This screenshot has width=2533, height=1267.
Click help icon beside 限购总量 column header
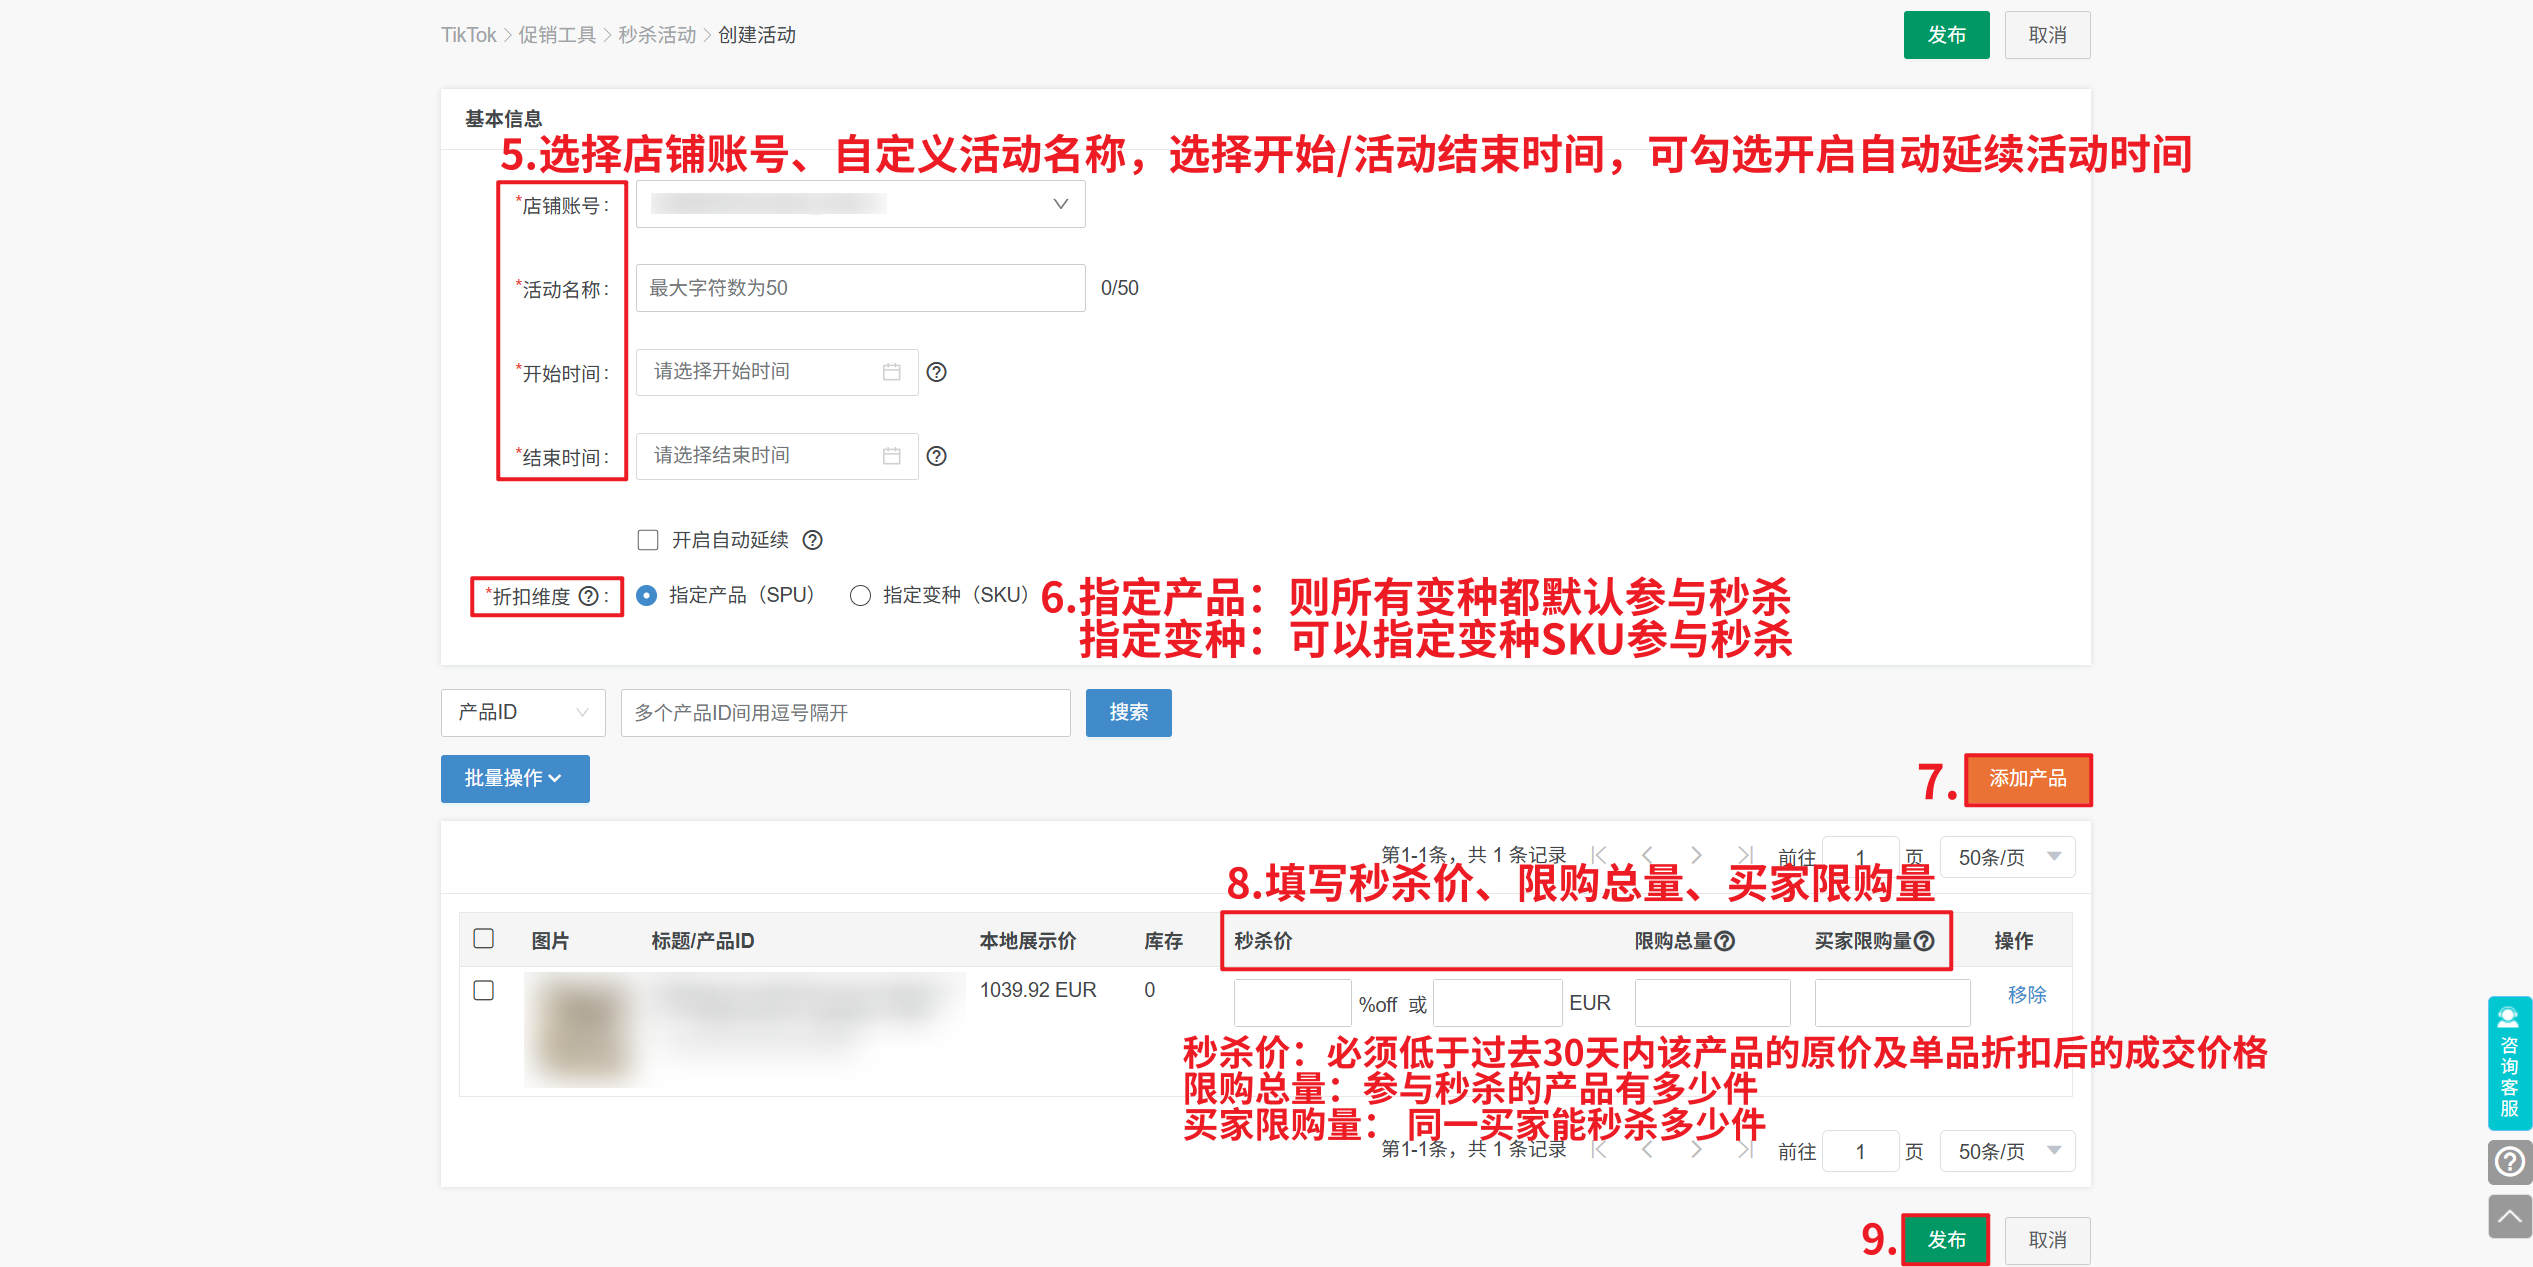click(1725, 941)
